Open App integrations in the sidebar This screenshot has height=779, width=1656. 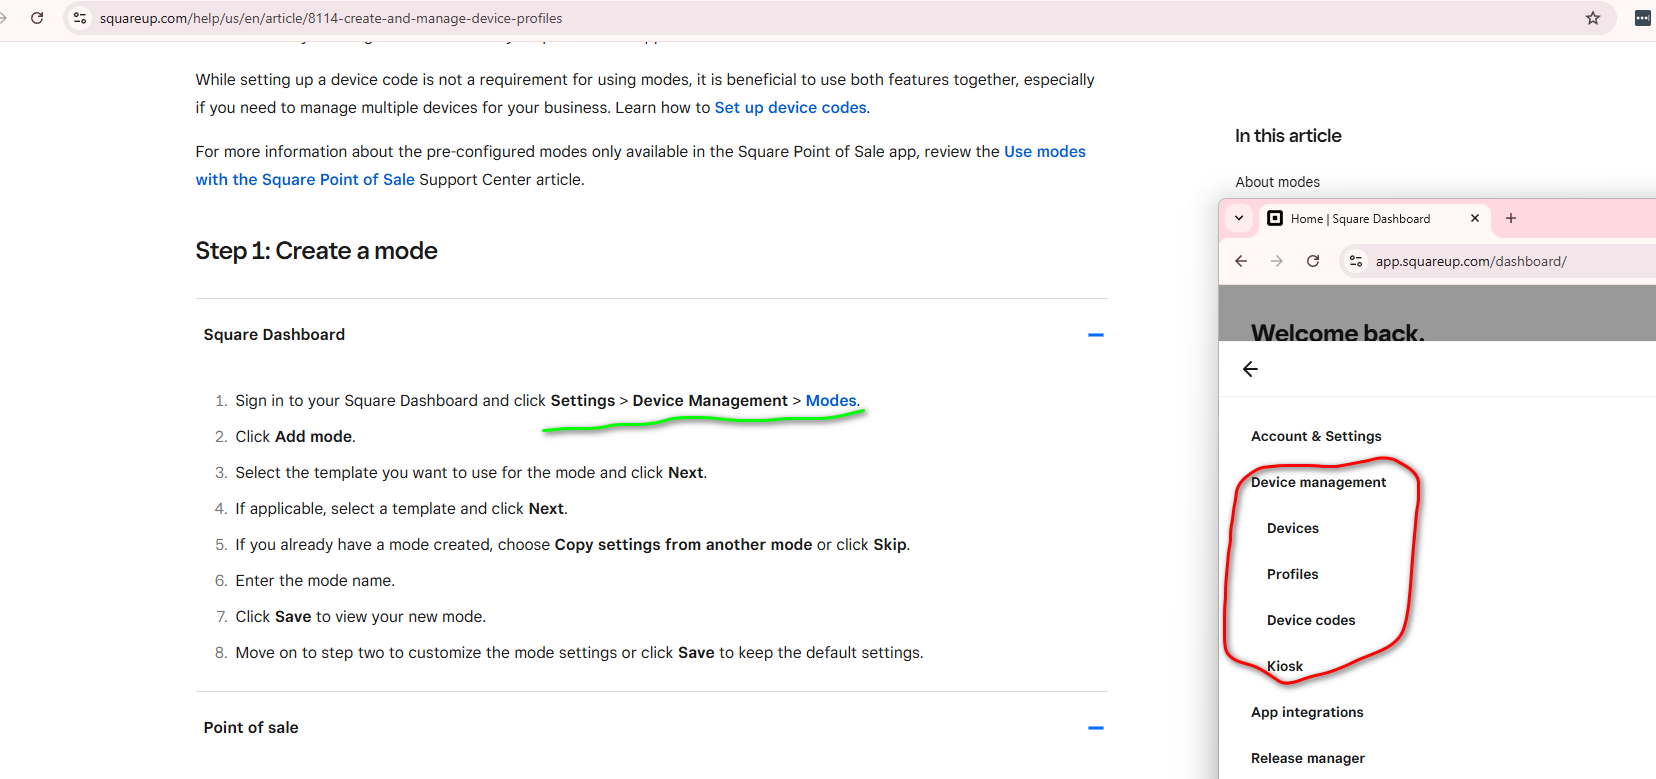[1306, 712]
